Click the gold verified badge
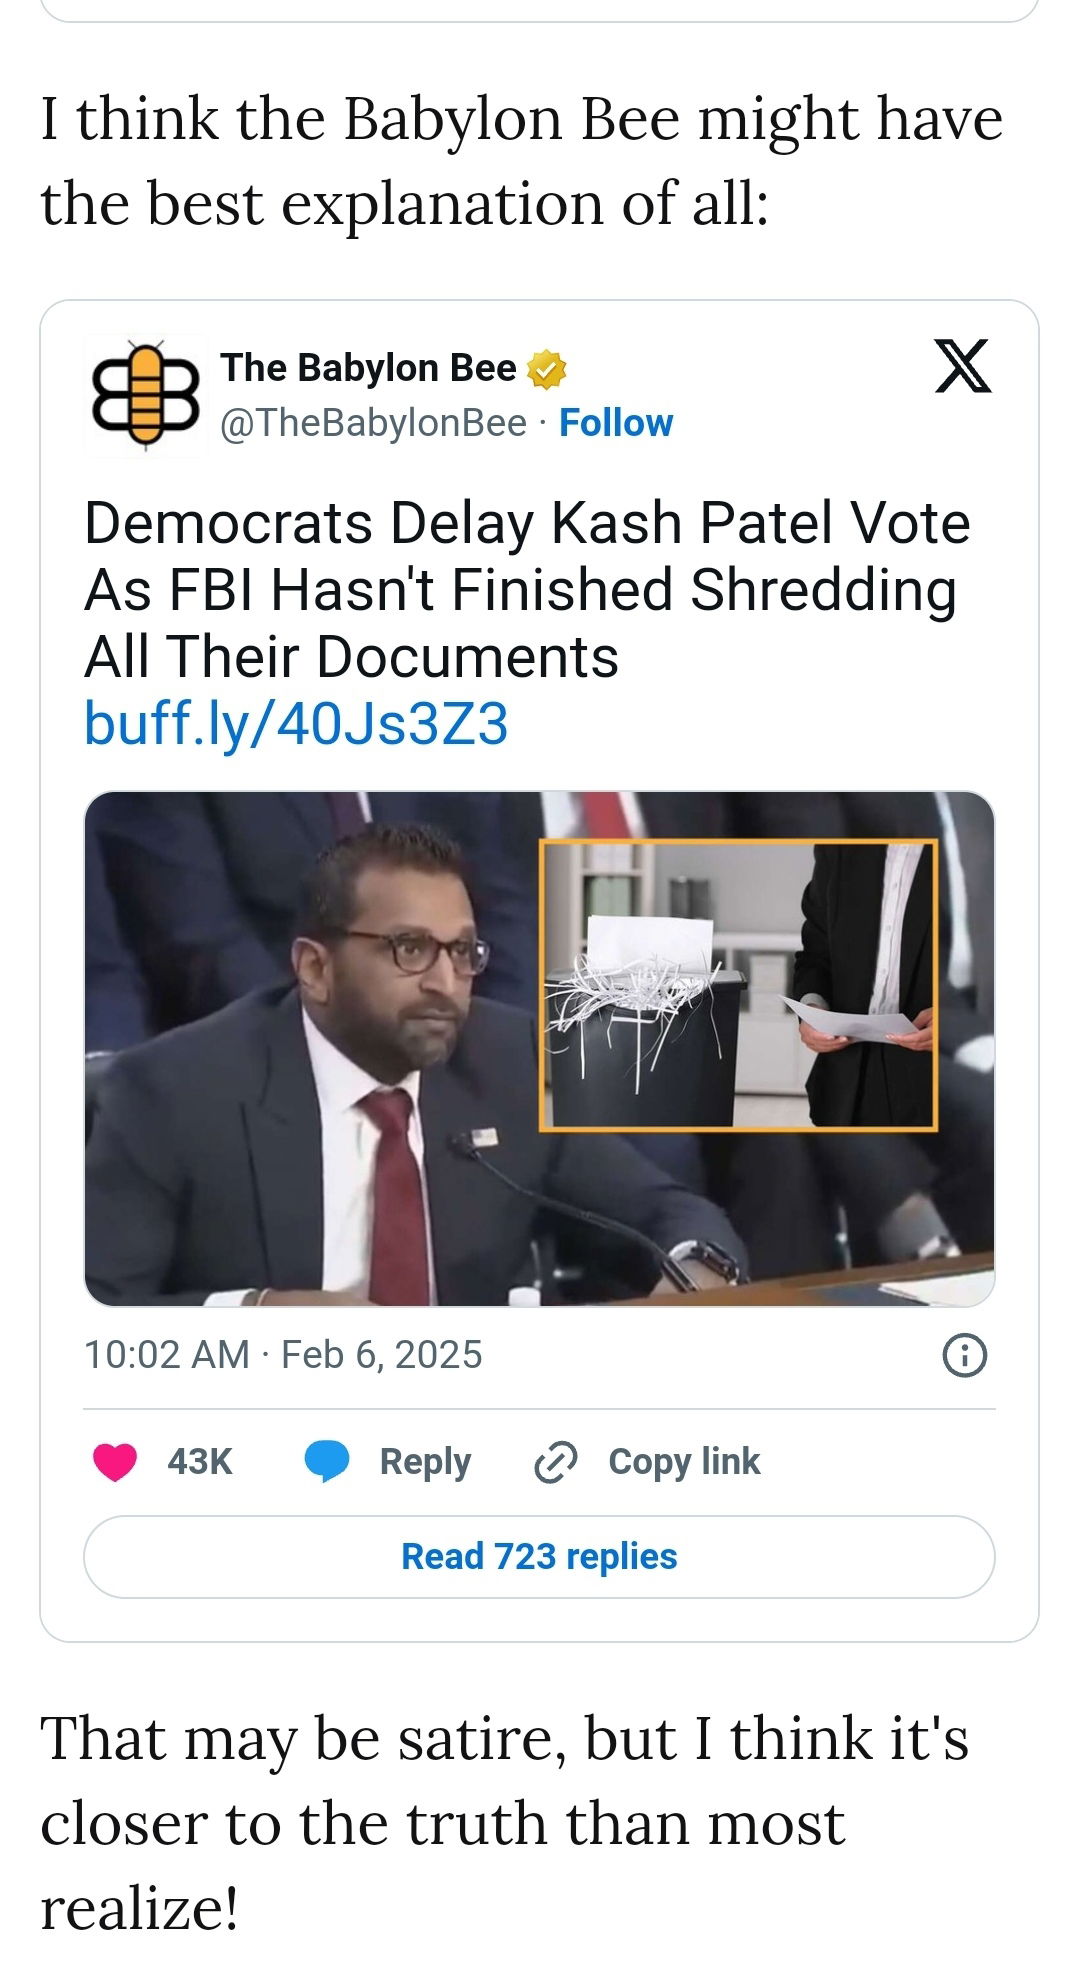 pyautogui.click(x=547, y=369)
